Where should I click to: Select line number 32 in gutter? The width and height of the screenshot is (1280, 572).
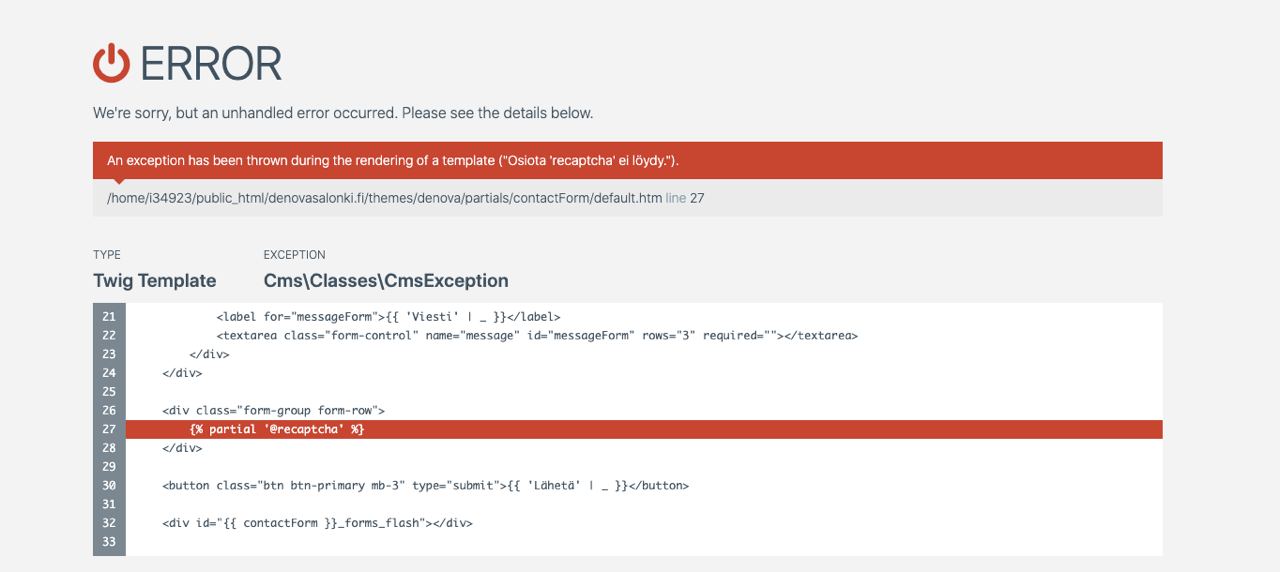click(x=109, y=522)
